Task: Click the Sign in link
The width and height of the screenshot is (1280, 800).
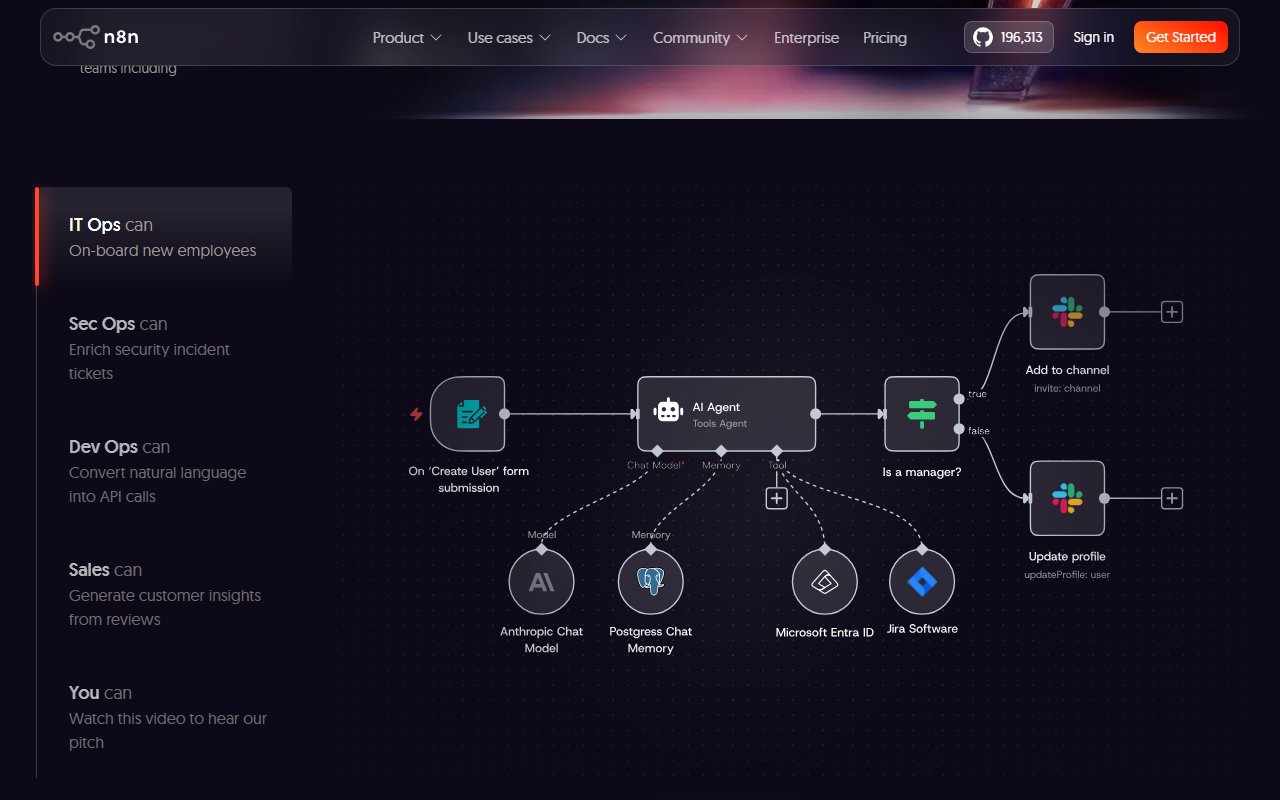Action: tap(1093, 37)
